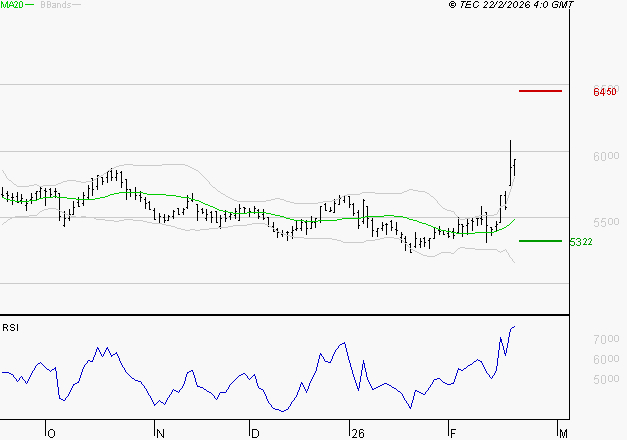Select the October 'O' time axis marker
Viewport: 627px width, 440px height.
click(50, 432)
